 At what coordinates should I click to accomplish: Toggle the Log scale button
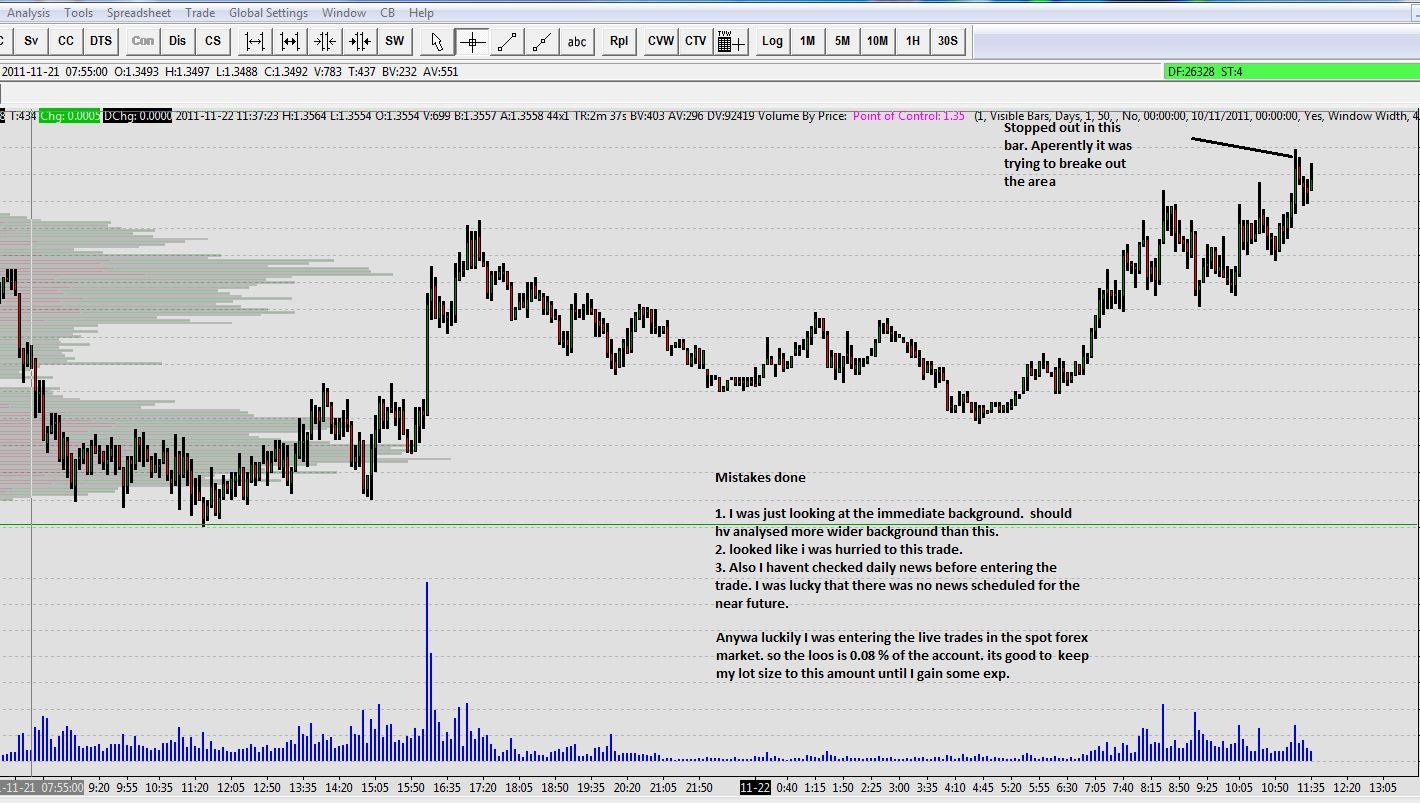[x=772, y=41]
